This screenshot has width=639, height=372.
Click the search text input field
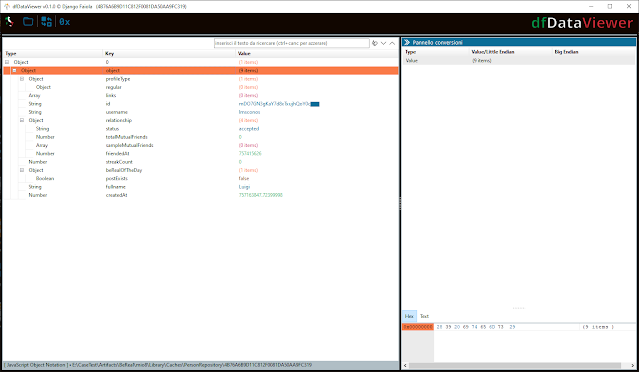tap(291, 43)
